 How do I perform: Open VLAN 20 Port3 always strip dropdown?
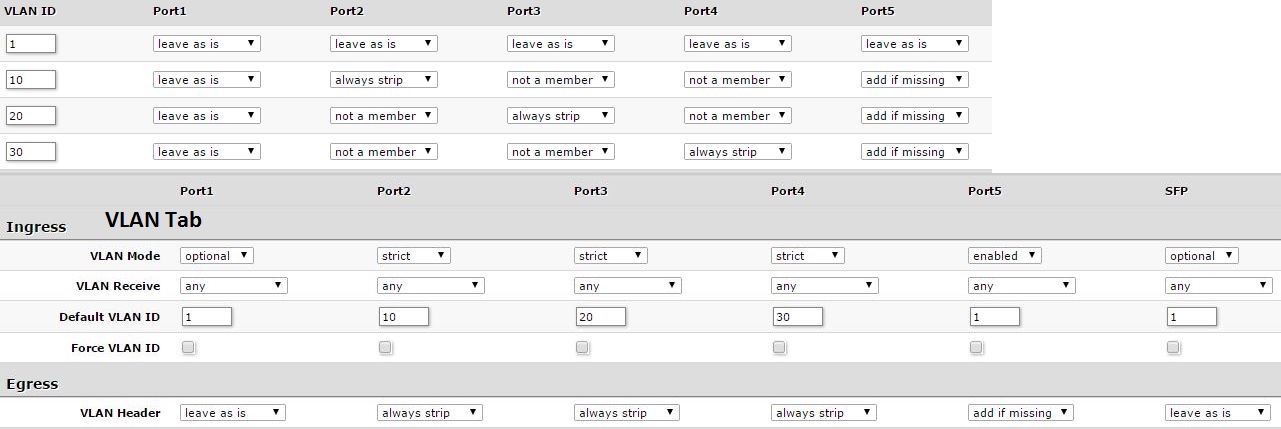pos(561,116)
